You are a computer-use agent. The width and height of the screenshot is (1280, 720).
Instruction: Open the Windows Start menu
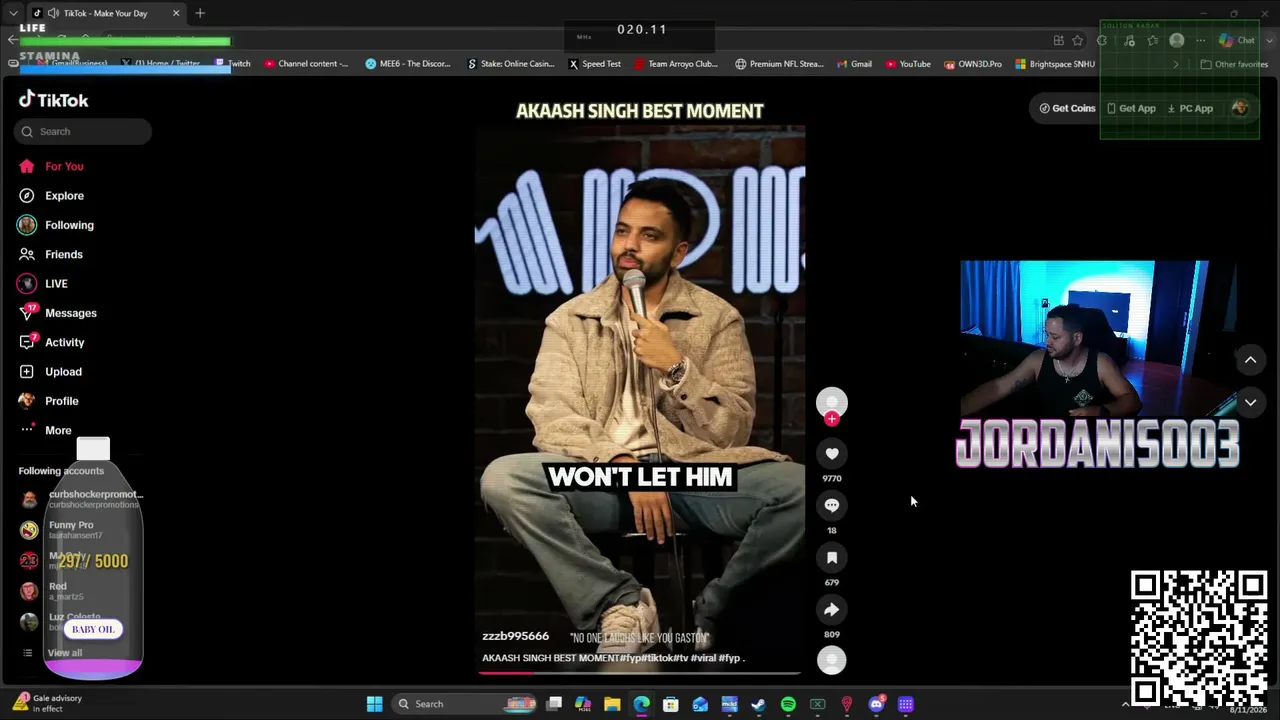click(x=374, y=704)
